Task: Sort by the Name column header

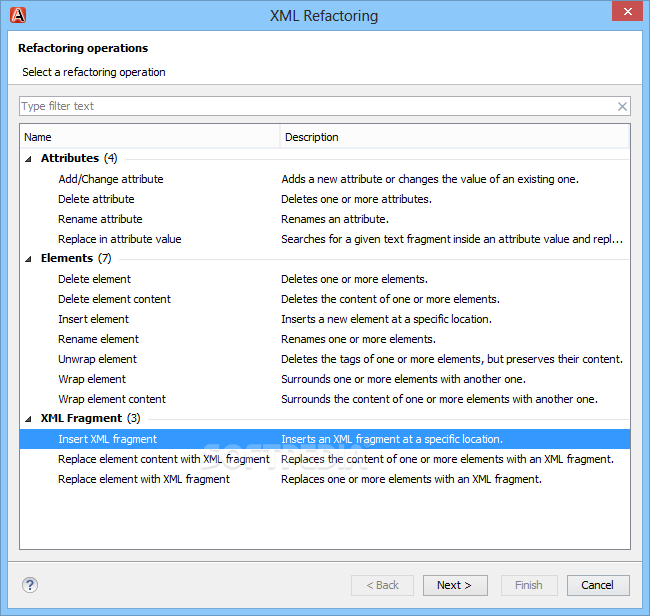Action: (150, 137)
